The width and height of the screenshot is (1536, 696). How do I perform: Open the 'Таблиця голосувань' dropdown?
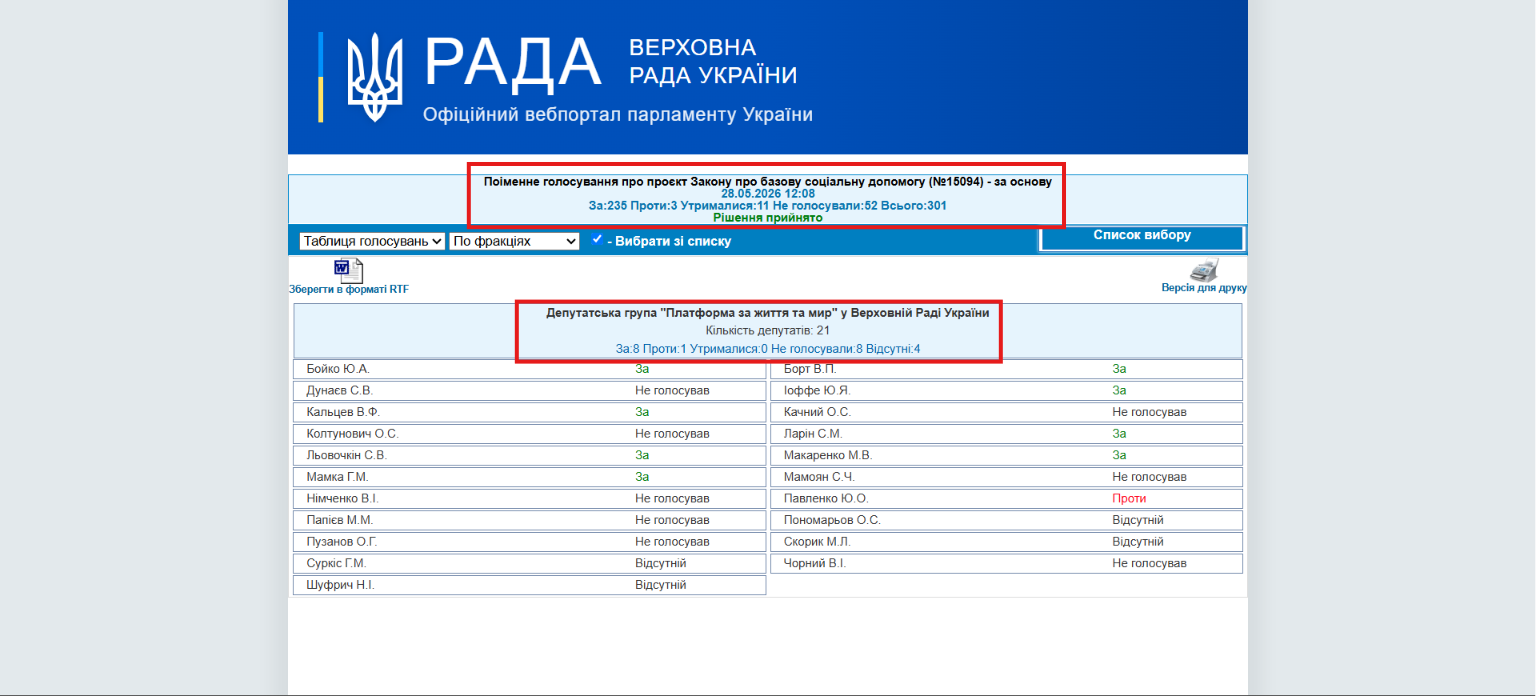(372, 241)
